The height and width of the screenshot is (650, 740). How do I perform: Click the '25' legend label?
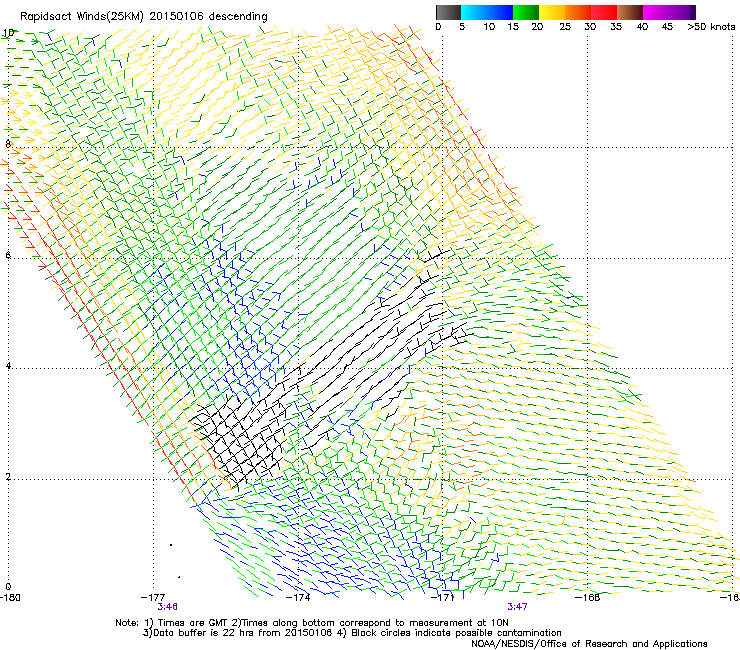click(x=565, y=27)
